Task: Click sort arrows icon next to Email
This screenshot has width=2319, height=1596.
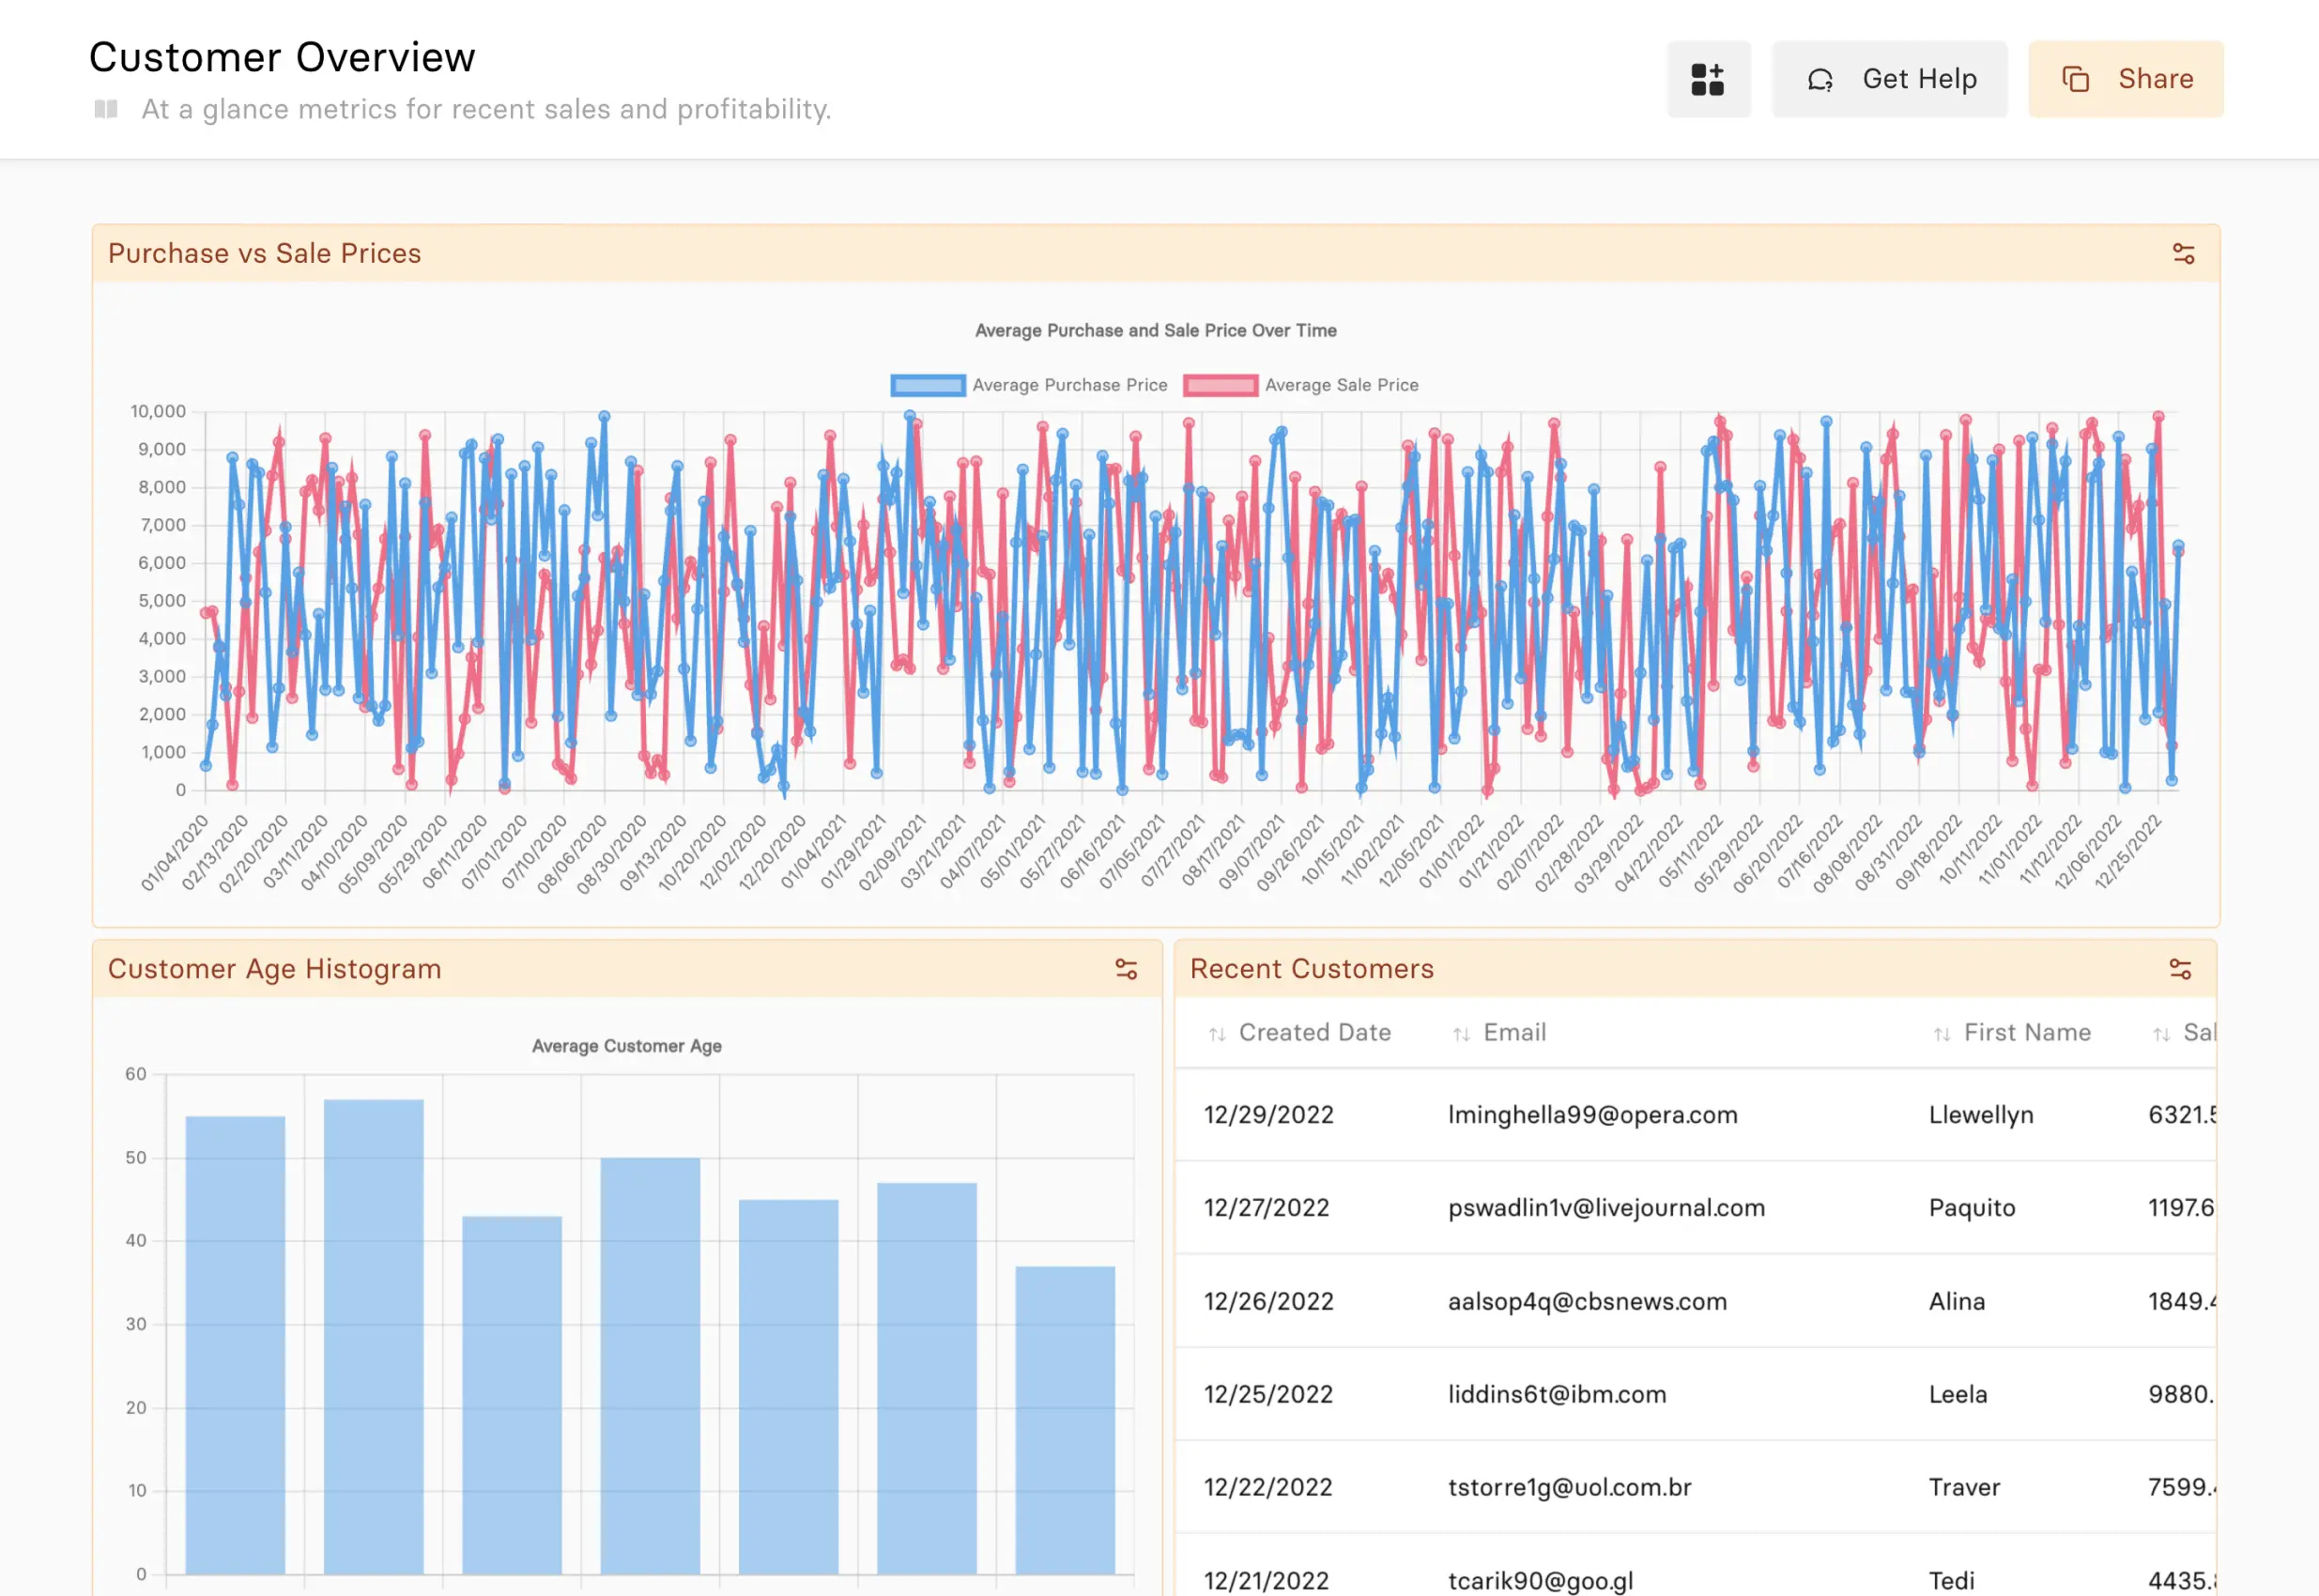Action: (x=1461, y=1034)
